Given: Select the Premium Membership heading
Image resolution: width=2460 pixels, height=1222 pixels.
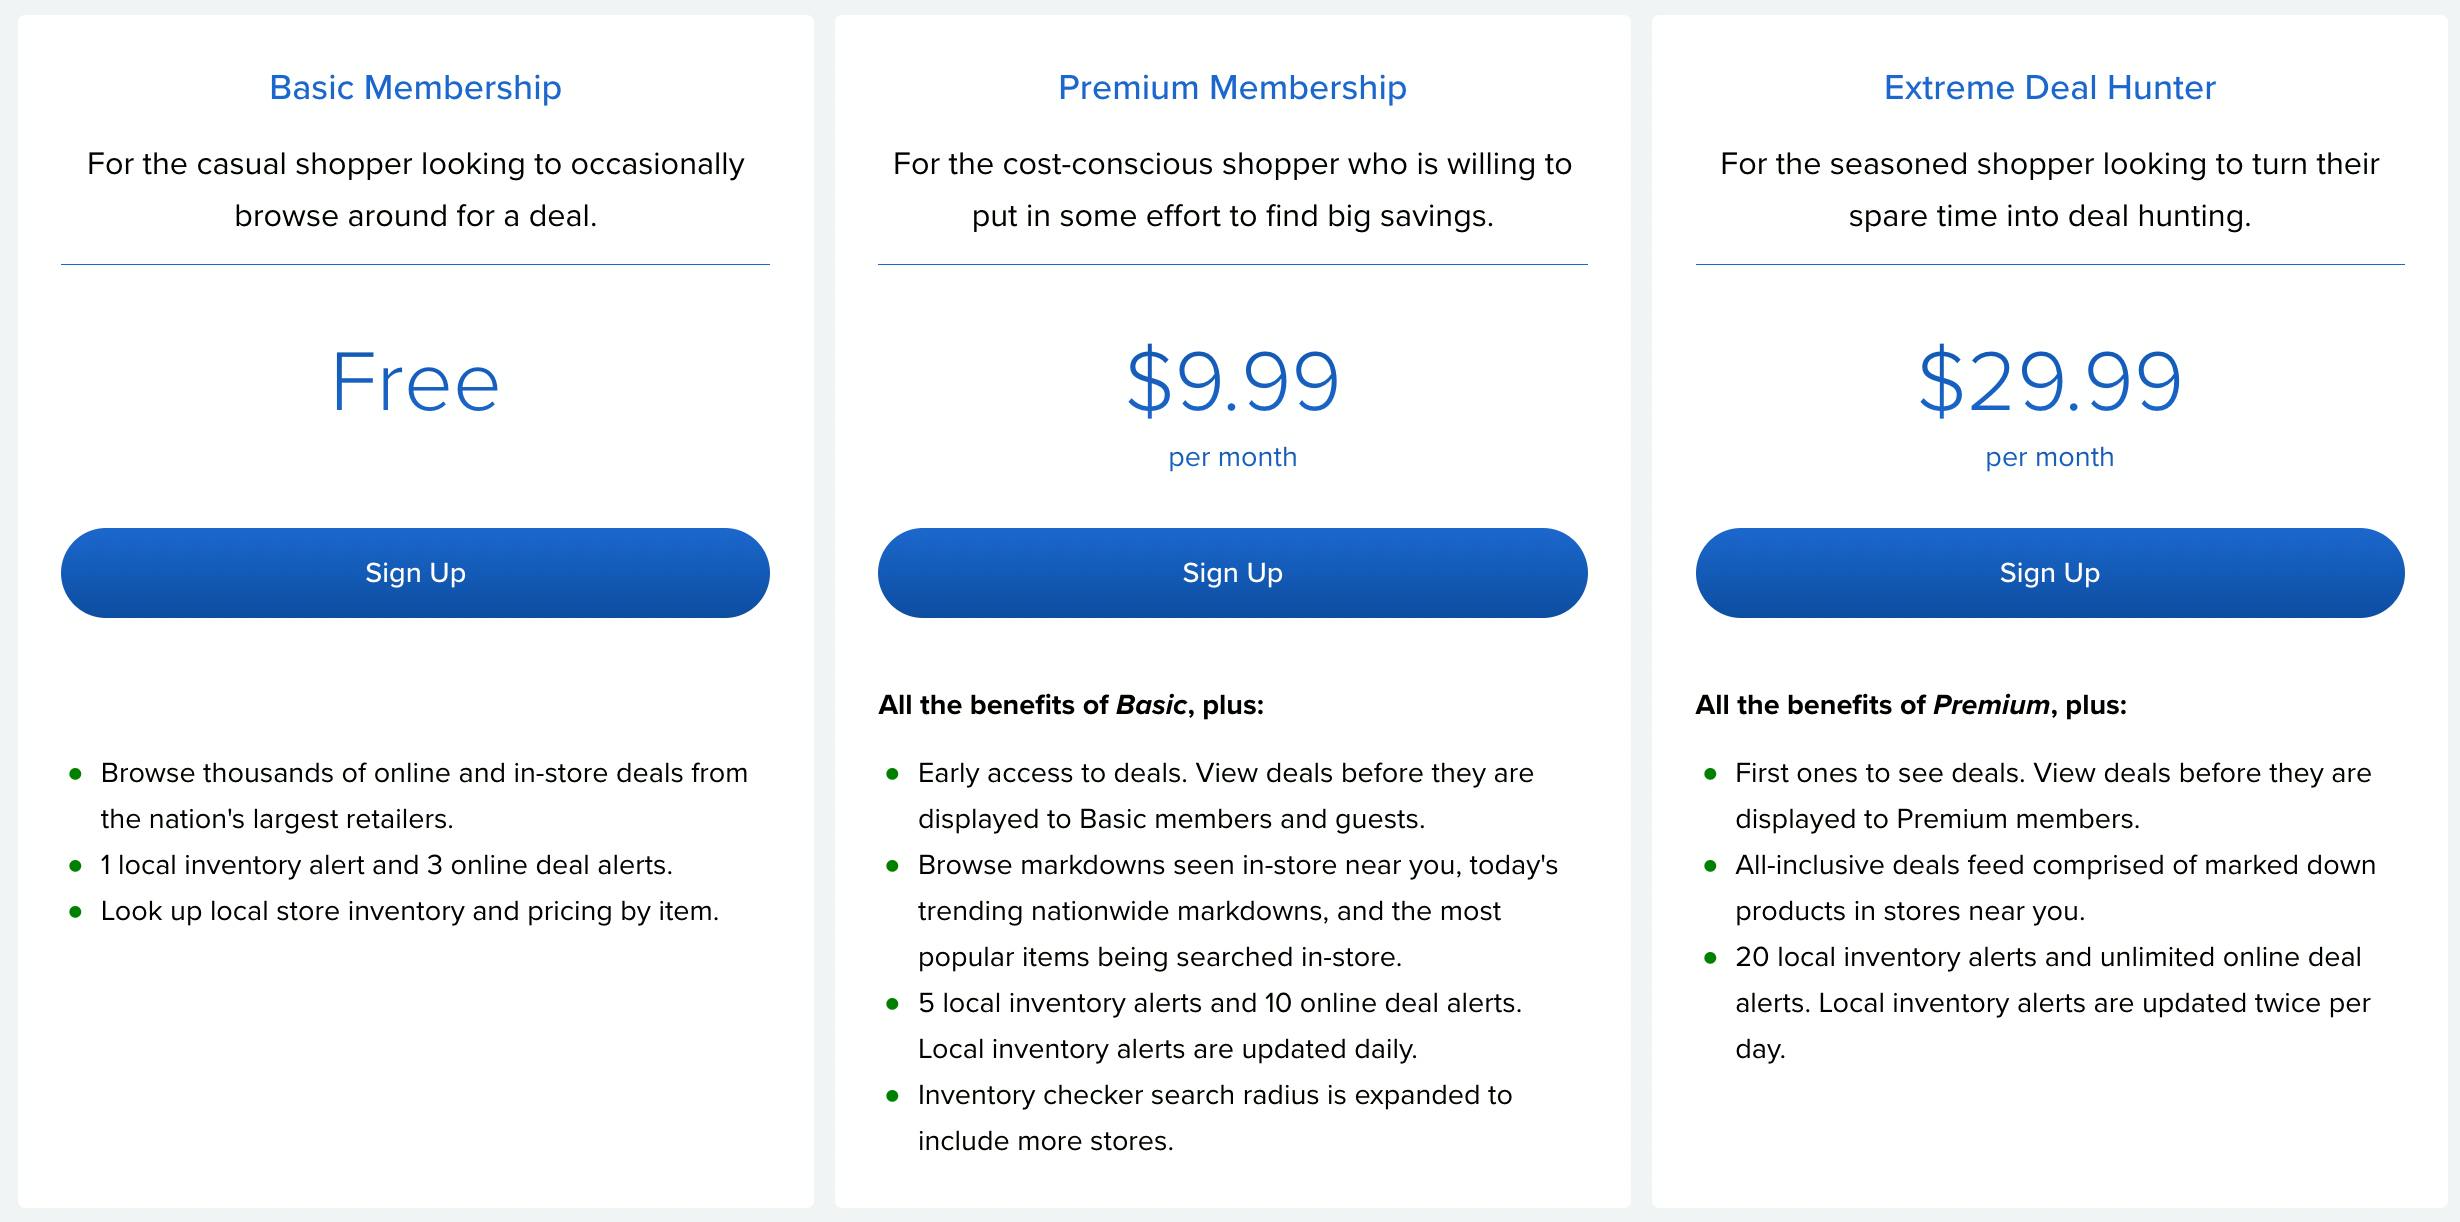Looking at the screenshot, I should coord(1231,88).
